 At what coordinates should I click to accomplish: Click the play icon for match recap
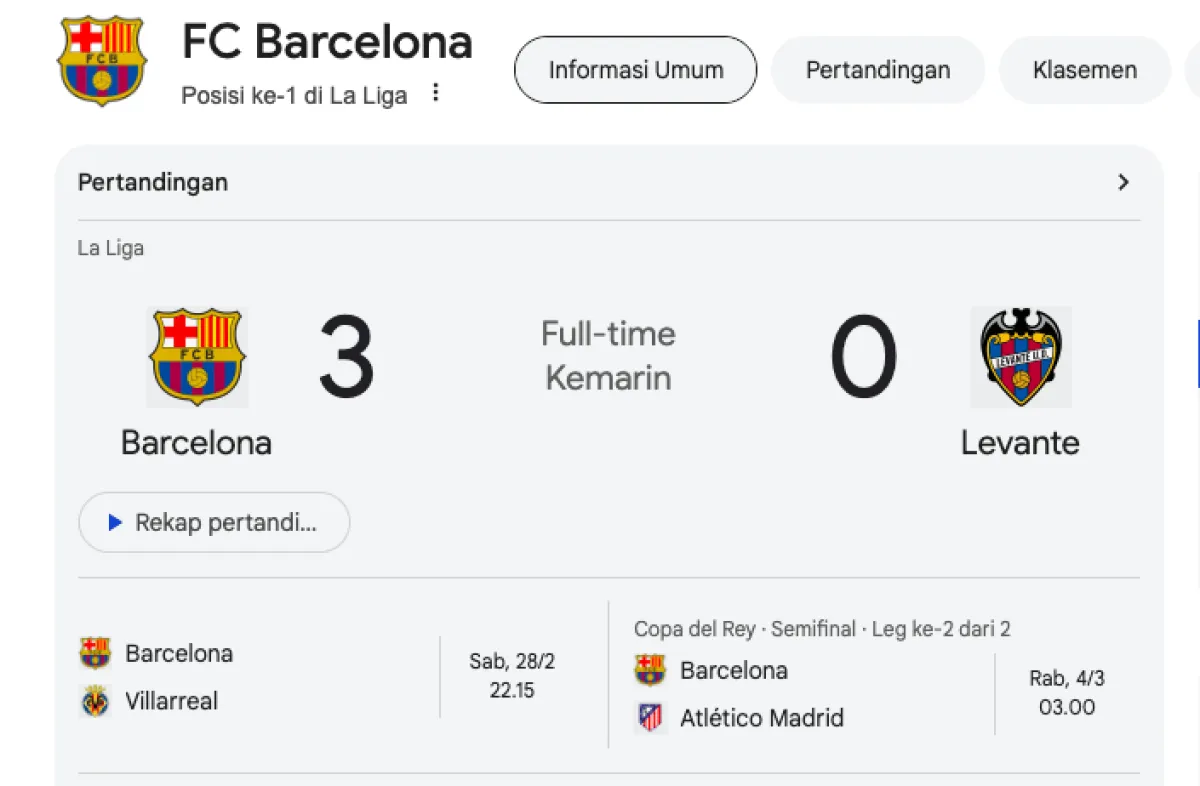coord(115,522)
